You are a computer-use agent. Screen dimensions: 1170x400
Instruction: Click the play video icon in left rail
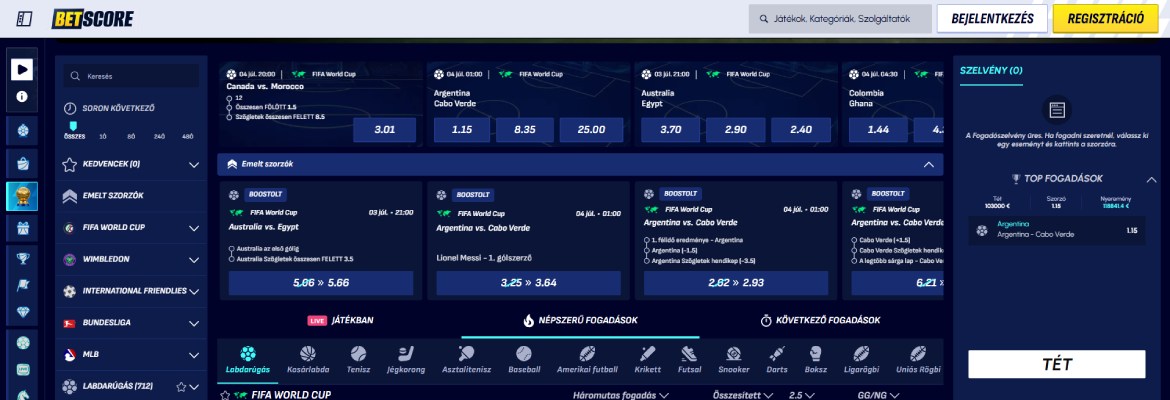22,69
